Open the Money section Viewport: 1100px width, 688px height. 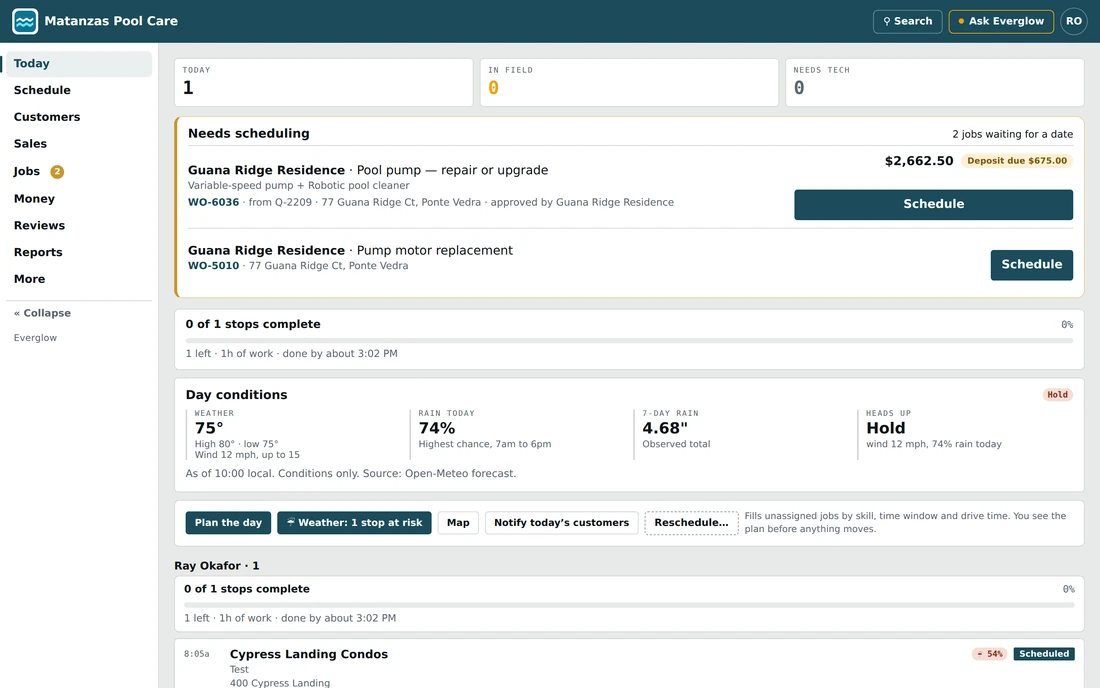(34, 198)
